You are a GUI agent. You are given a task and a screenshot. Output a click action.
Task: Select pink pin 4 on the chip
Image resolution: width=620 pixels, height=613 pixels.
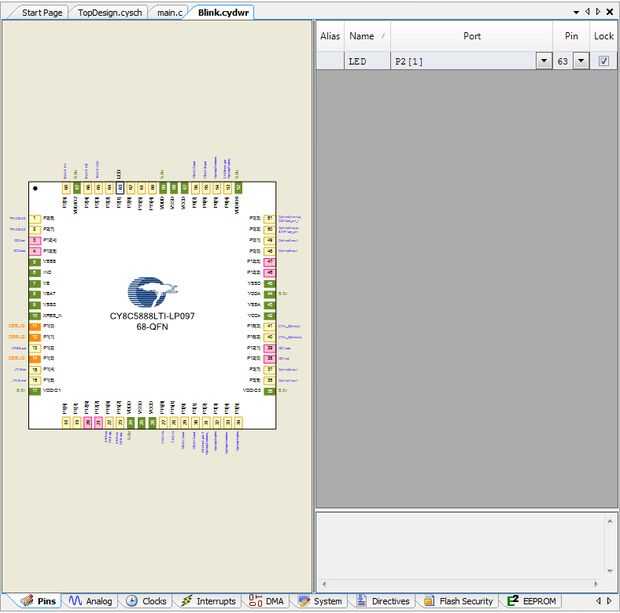pyautogui.click(x=35, y=251)
